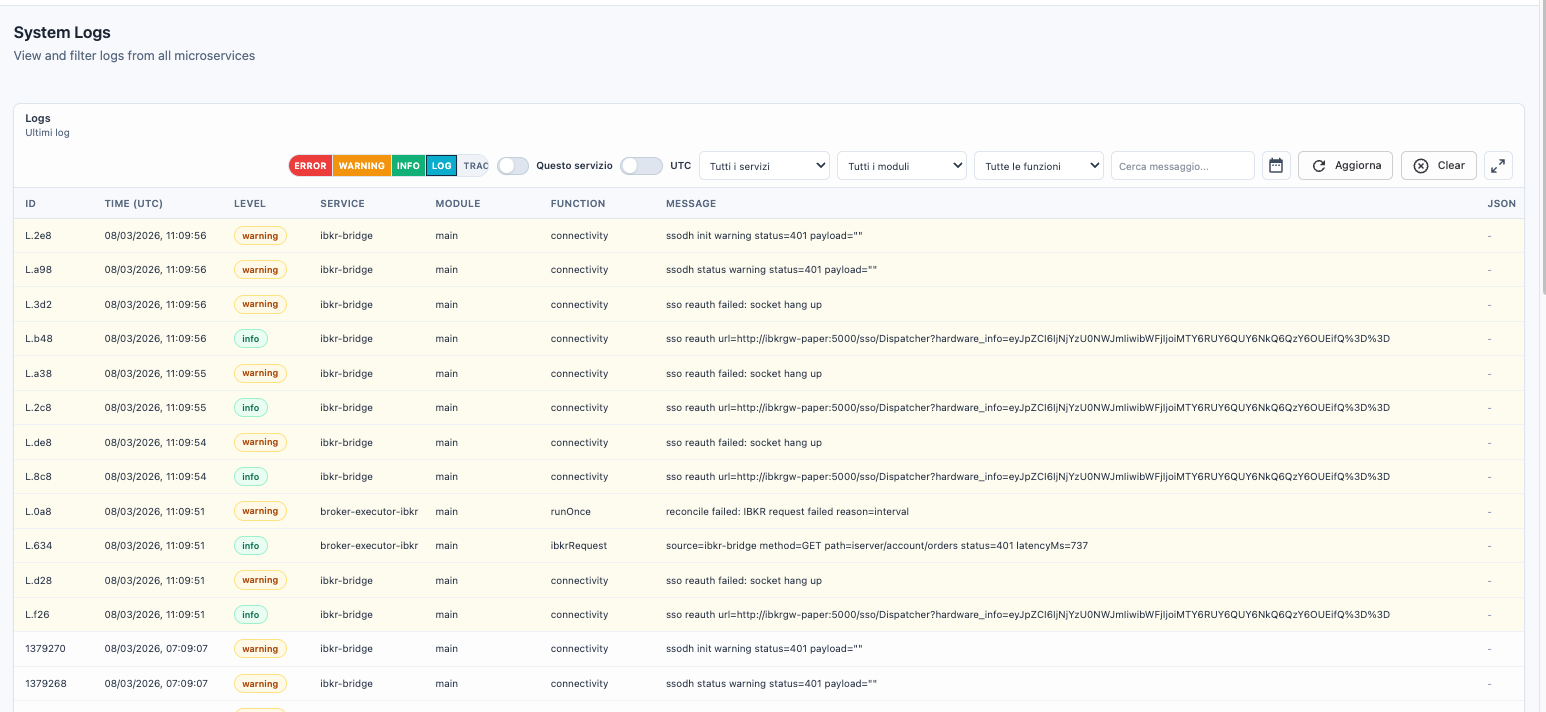
Task: Select the LOG level filter chip
Action: point(441,166)
